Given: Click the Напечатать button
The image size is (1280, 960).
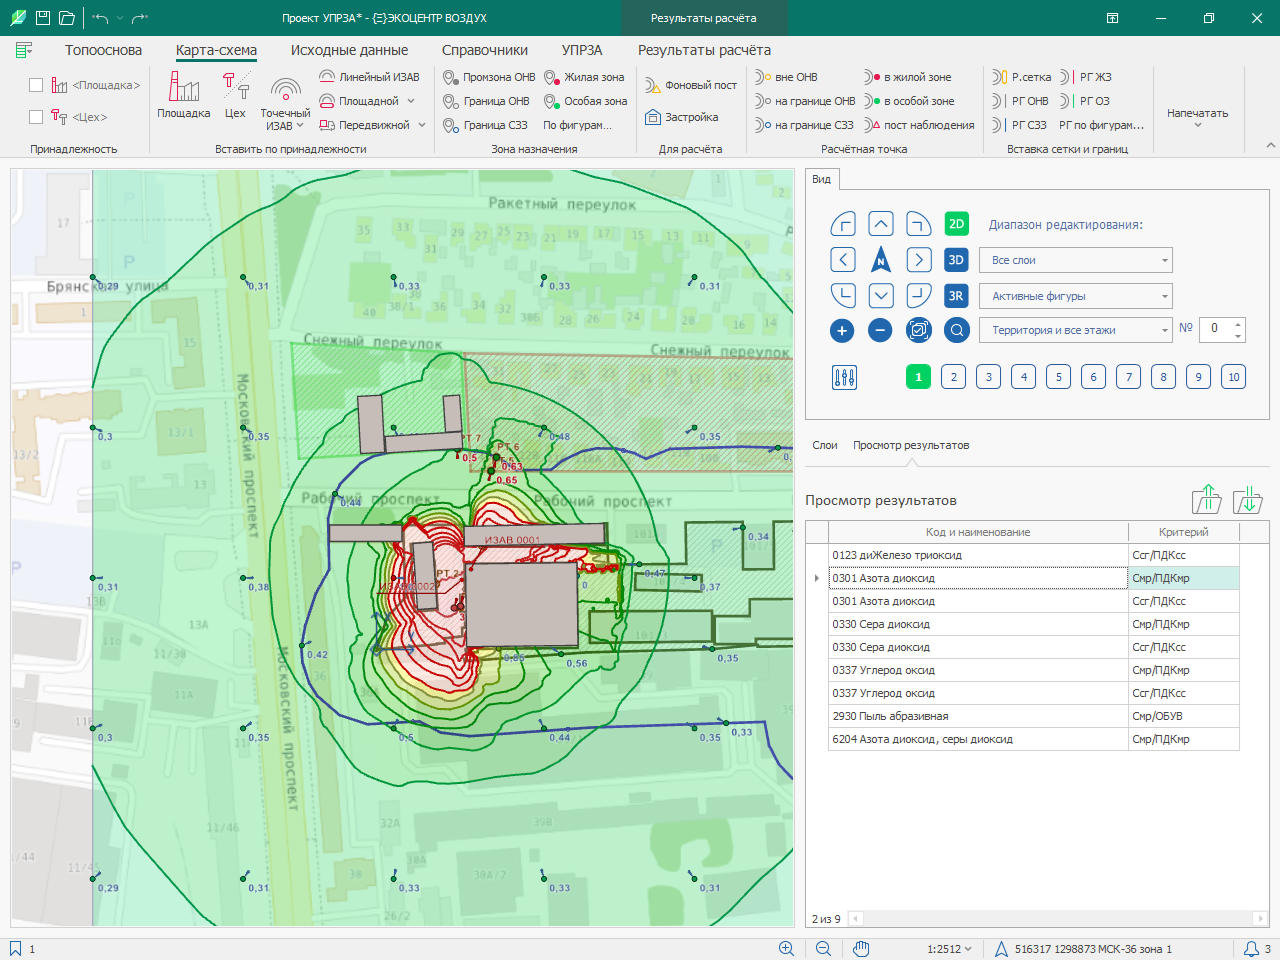Looking at the screenshot, I should tap(1197, 113).
